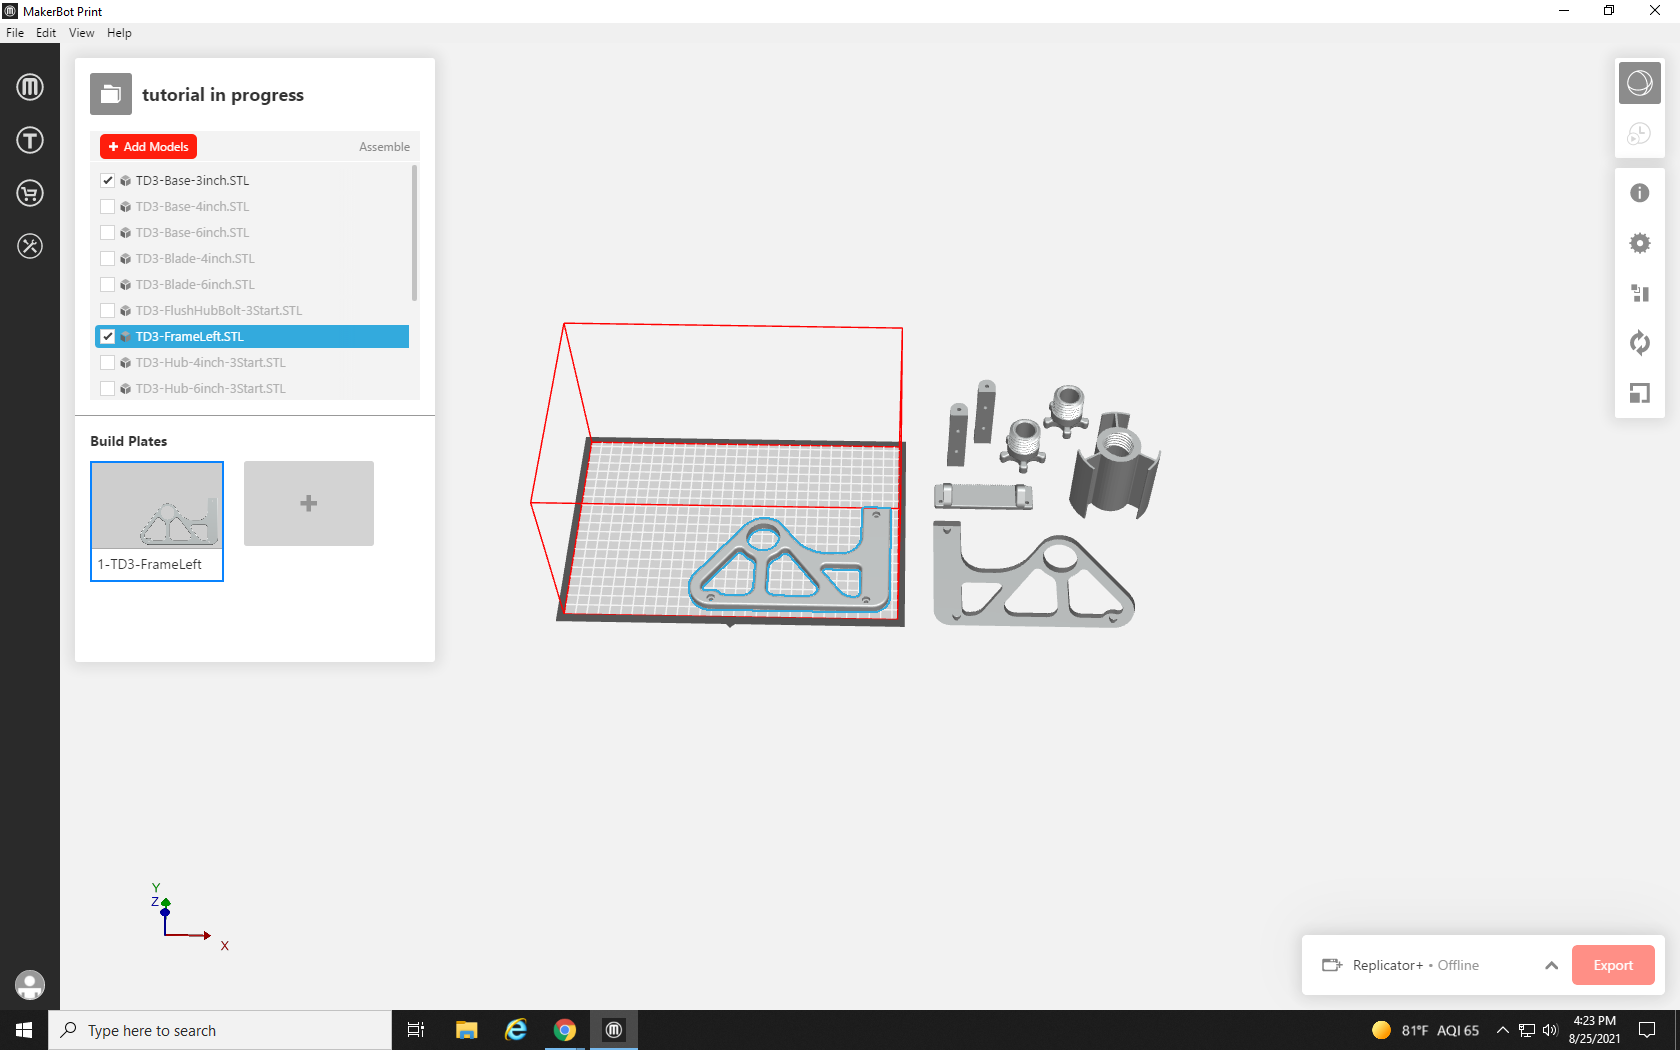This screenshot has width=1680, height=1050.
Task: Open network icon in system tray
Action: point(1527,1030)
